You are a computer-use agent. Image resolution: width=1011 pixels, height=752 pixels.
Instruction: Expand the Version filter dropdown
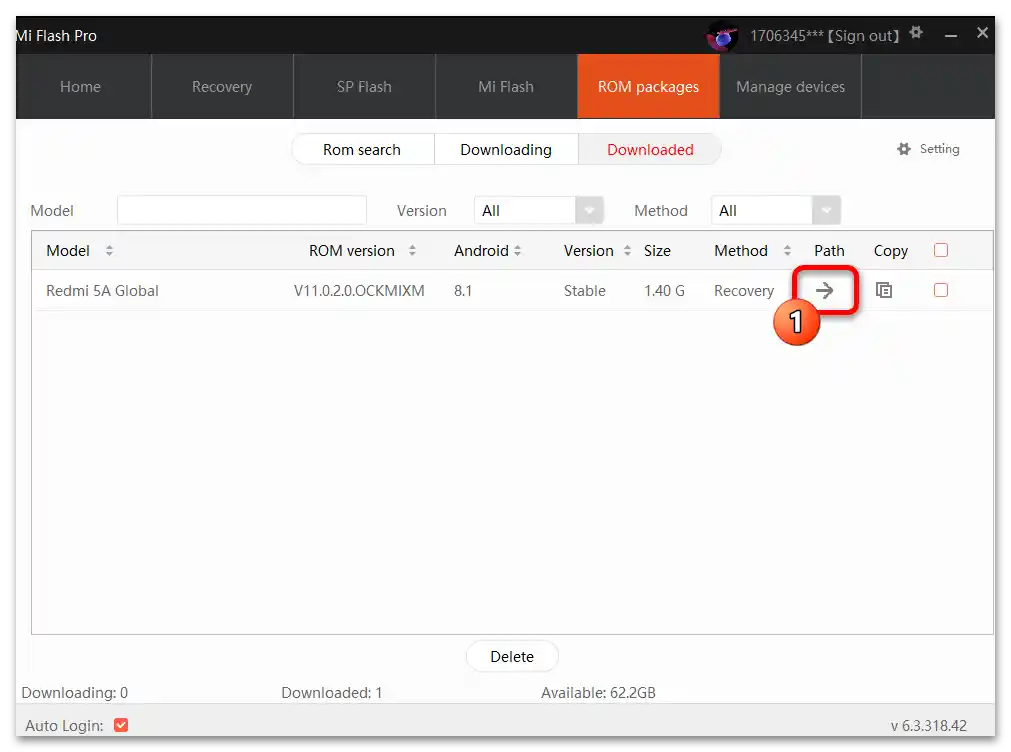coord(589,210)
